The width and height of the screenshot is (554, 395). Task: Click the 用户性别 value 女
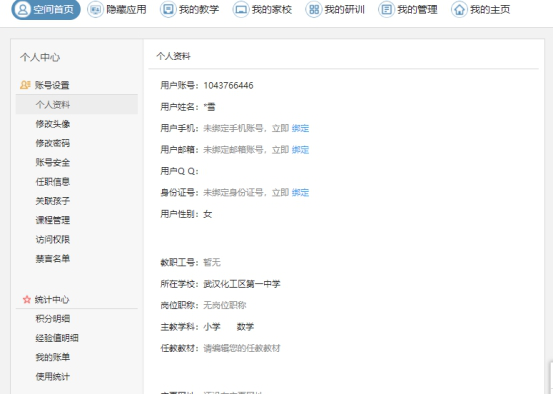208,214
